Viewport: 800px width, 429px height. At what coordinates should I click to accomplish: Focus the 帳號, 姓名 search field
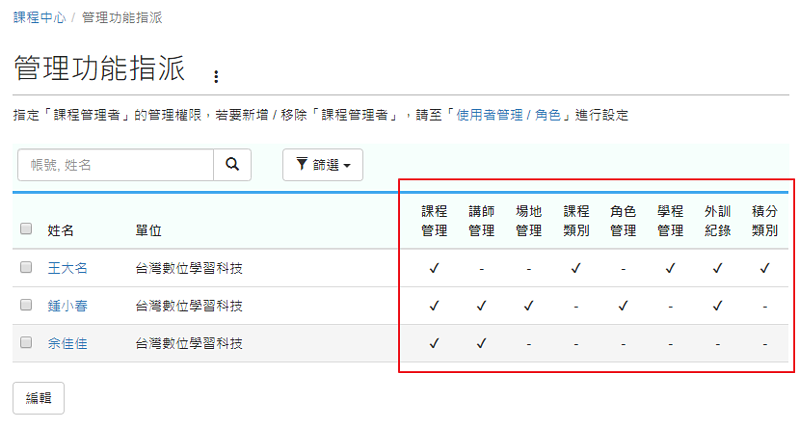115,165
